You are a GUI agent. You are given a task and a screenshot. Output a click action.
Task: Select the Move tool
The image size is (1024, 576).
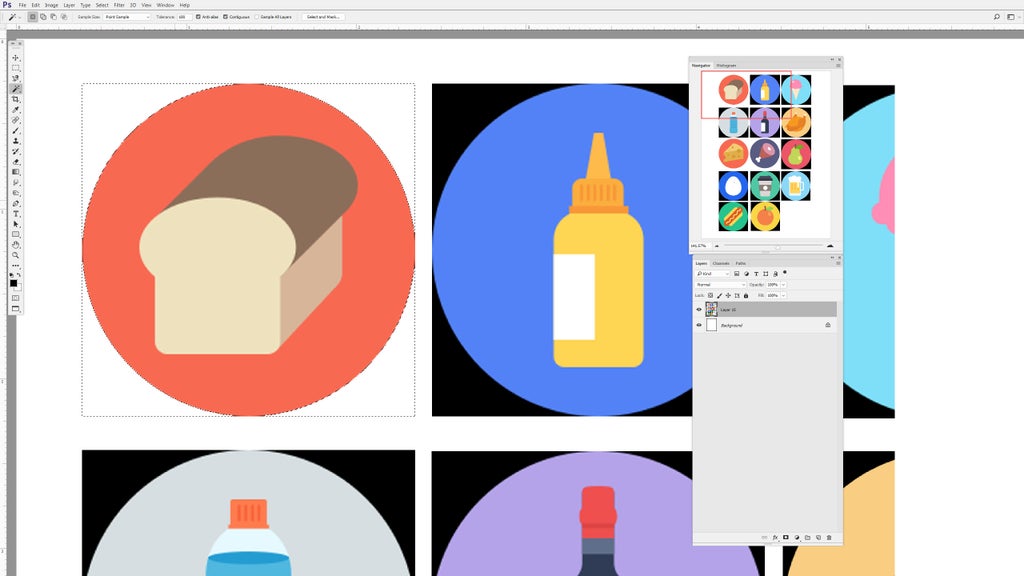[16, 57]
